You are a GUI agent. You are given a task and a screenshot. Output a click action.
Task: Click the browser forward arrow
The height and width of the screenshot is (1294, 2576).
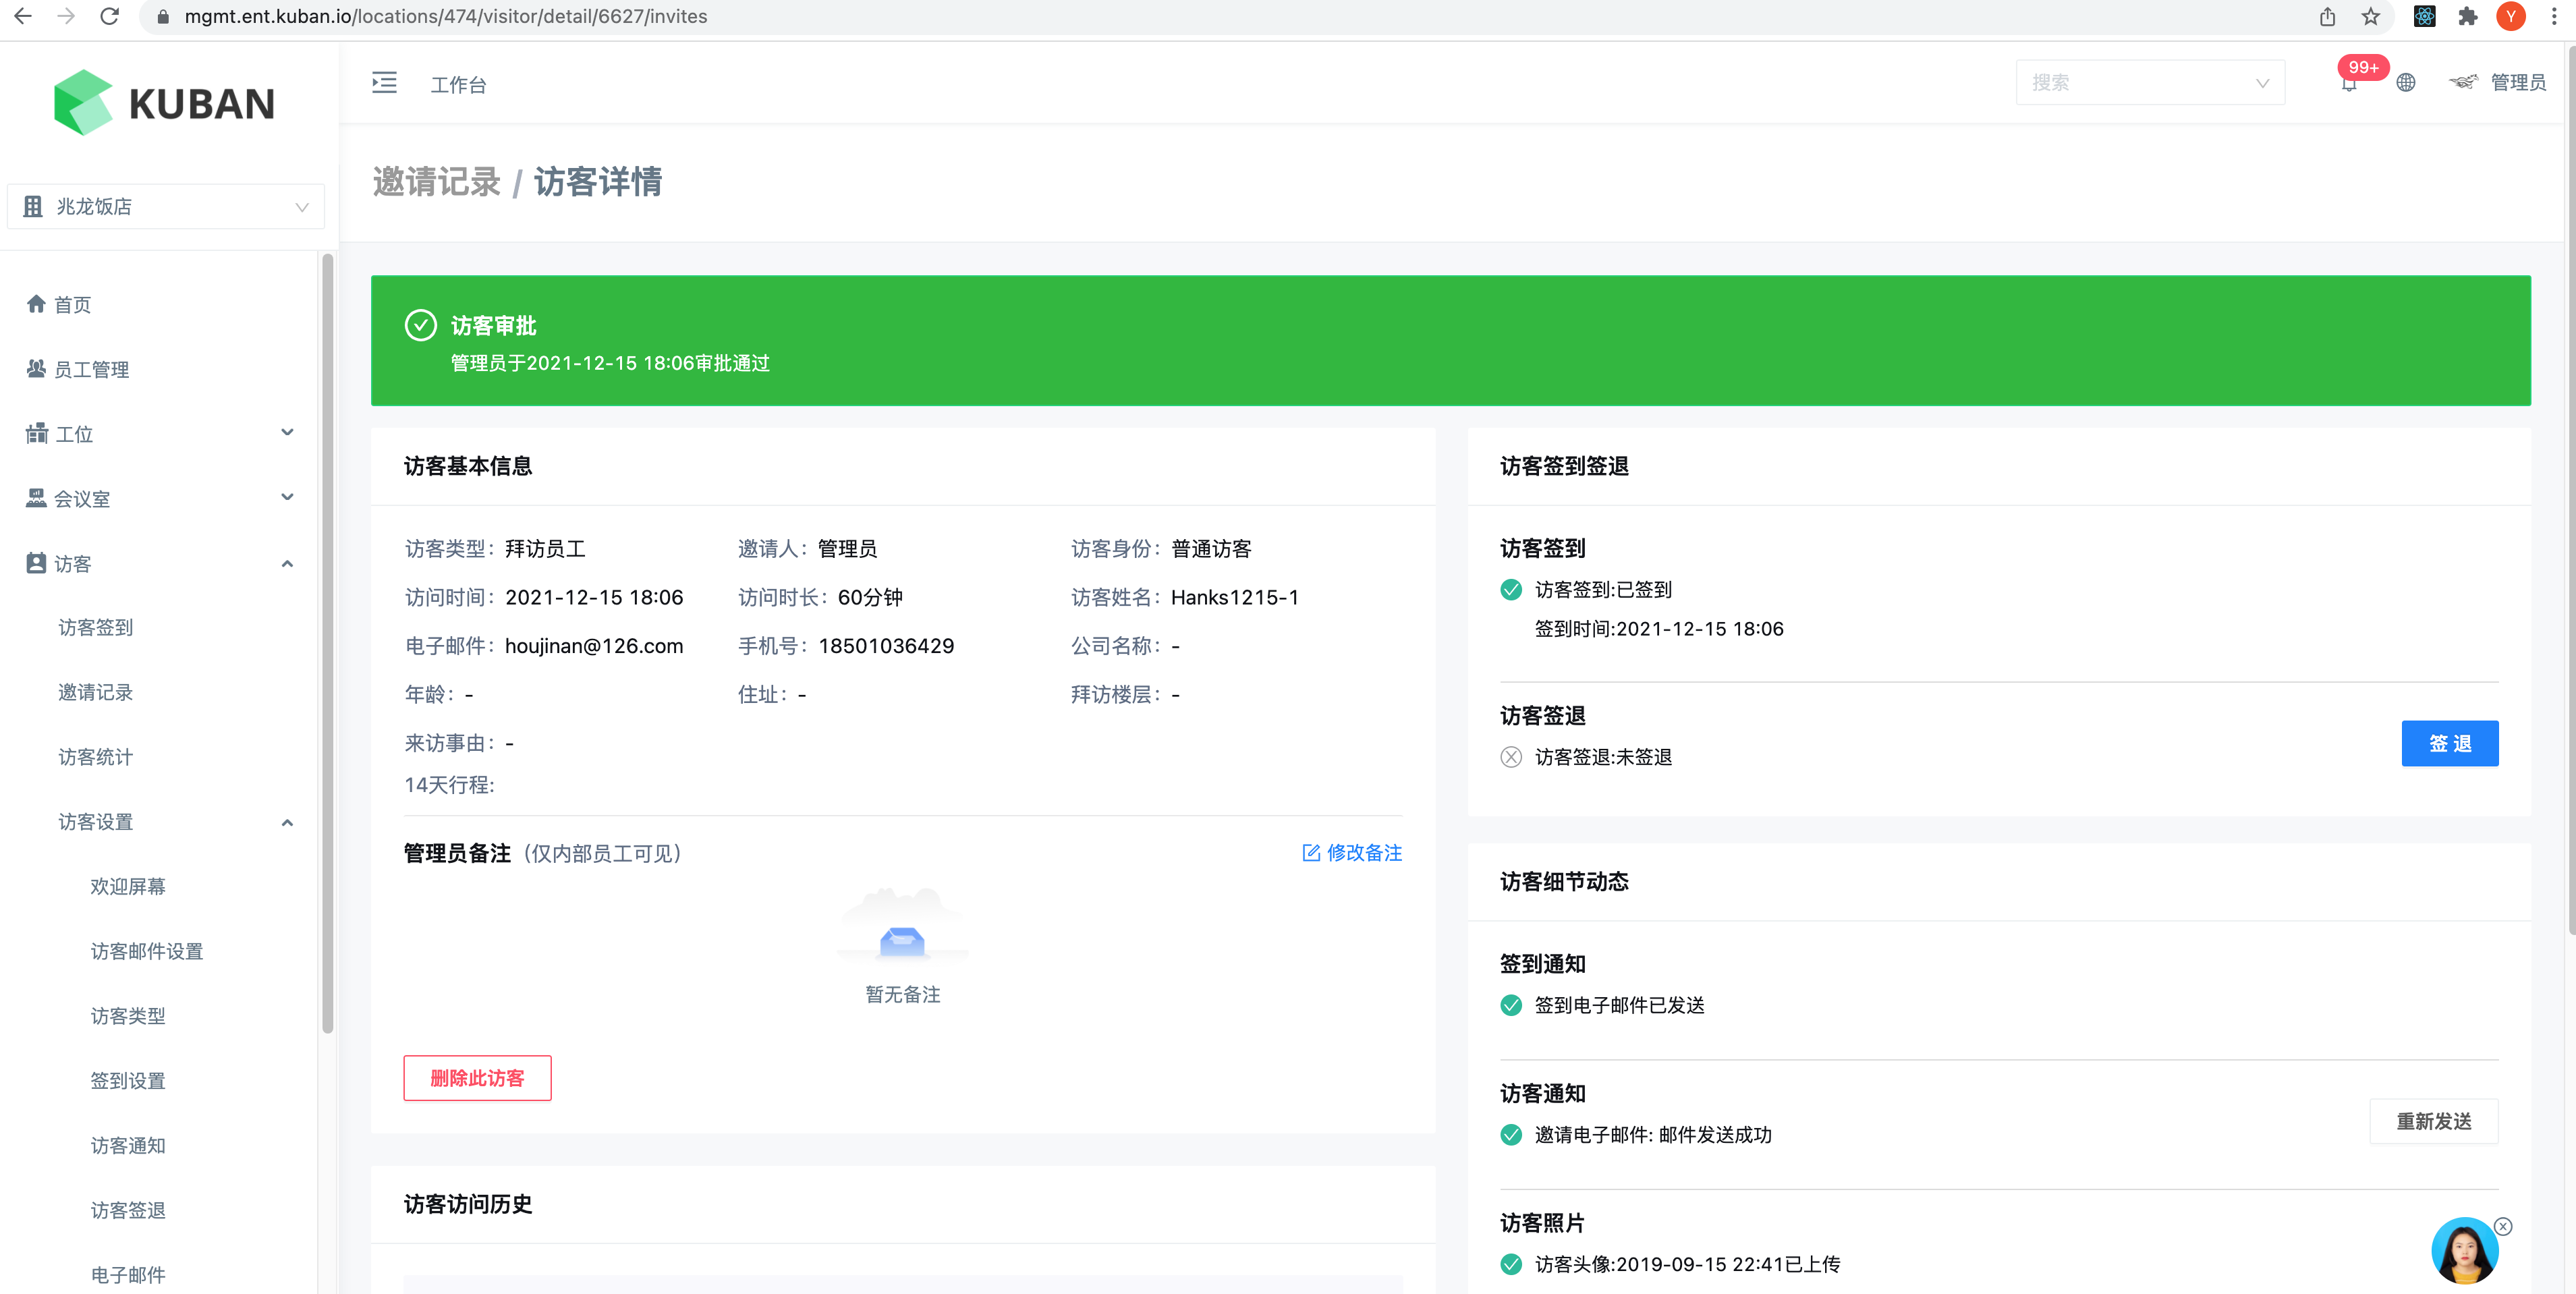click(x=66, y=16)
